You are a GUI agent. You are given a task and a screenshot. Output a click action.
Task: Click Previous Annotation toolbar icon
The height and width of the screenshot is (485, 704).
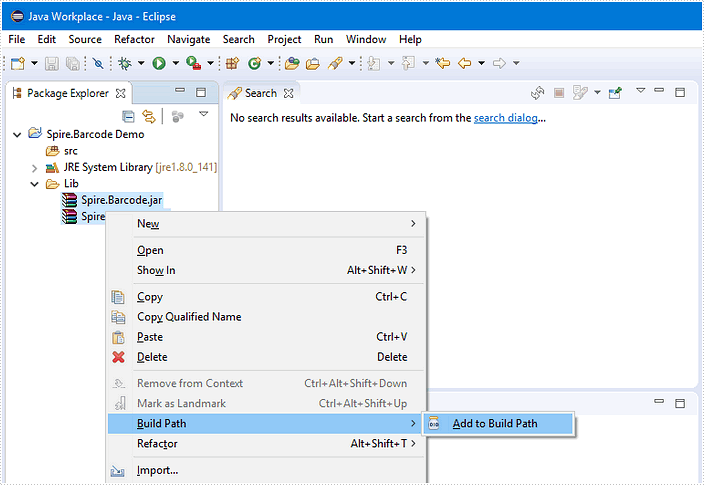408,63
